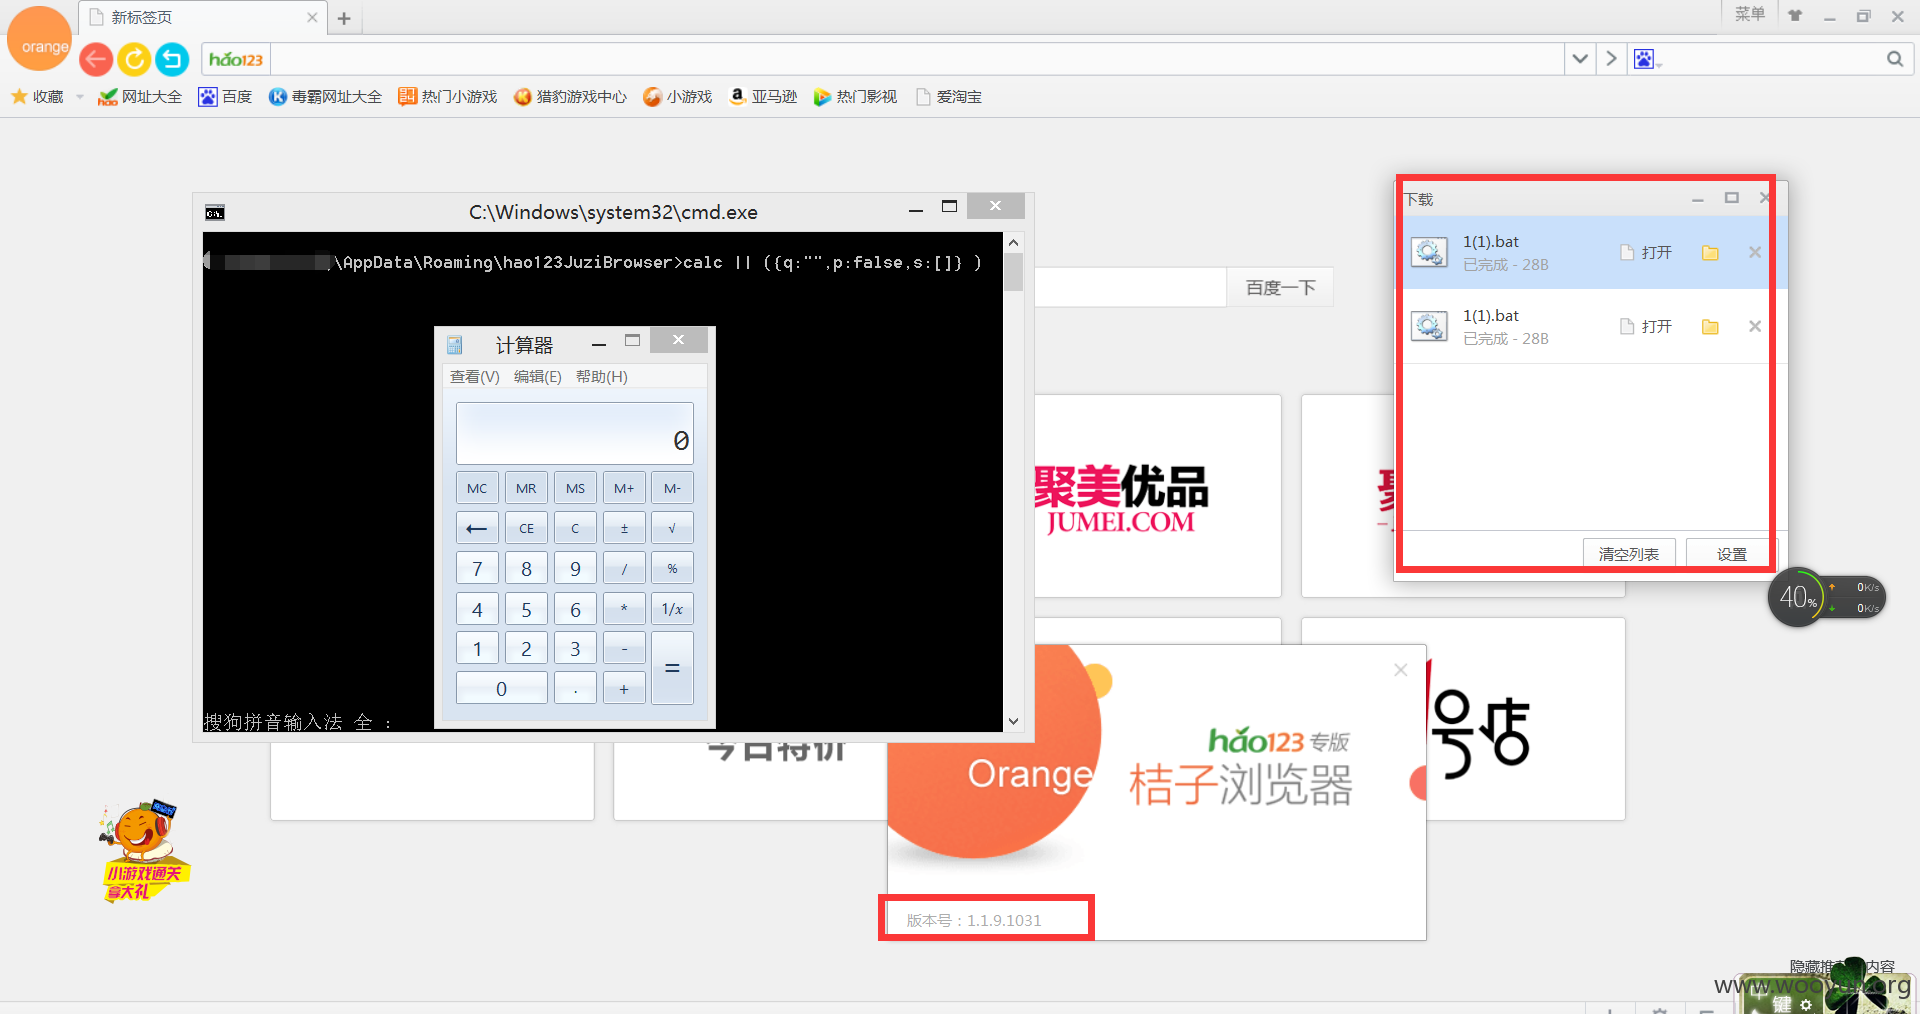Screen dimensions: 1920x1014
Task: Click the Baidu paw search engine icon
Action: point(1645,59)
